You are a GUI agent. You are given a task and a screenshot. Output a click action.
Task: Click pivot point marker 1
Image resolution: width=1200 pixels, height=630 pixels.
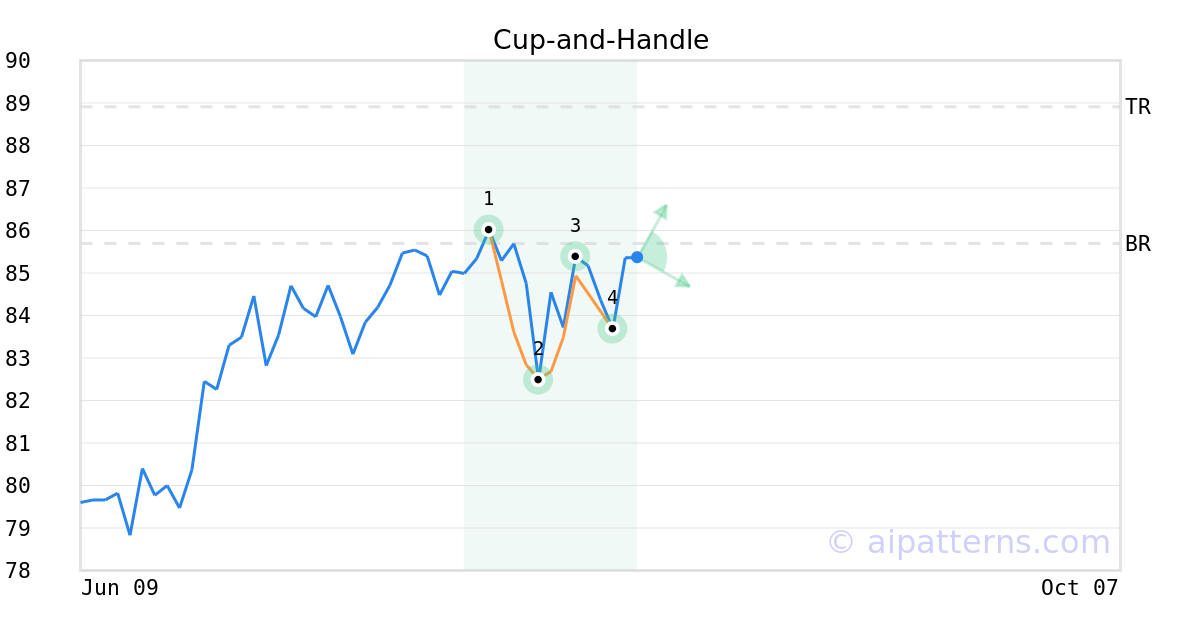(x=488, y=229)
